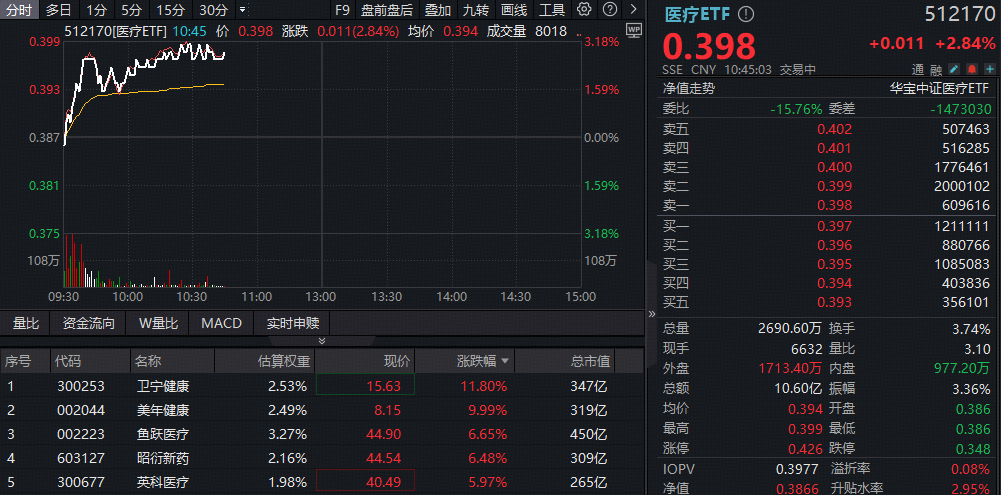Click the pencil note icon
Screen dimensions: 1001x495
[x=954, y=70]
